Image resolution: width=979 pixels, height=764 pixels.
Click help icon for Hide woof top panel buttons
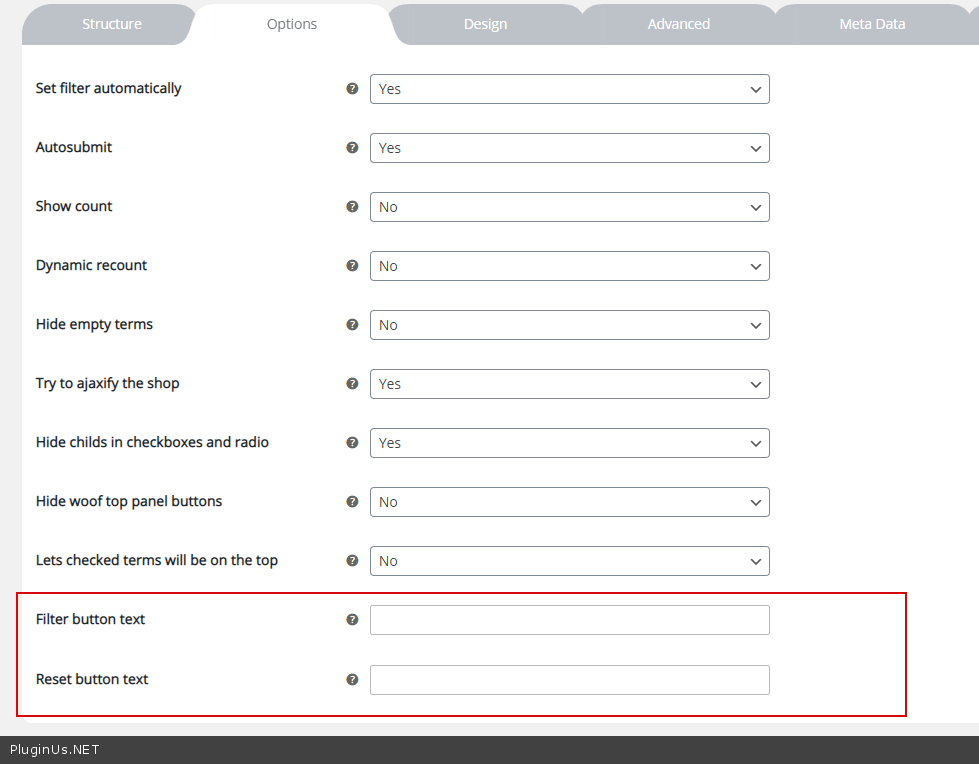[x=352, y=502]
